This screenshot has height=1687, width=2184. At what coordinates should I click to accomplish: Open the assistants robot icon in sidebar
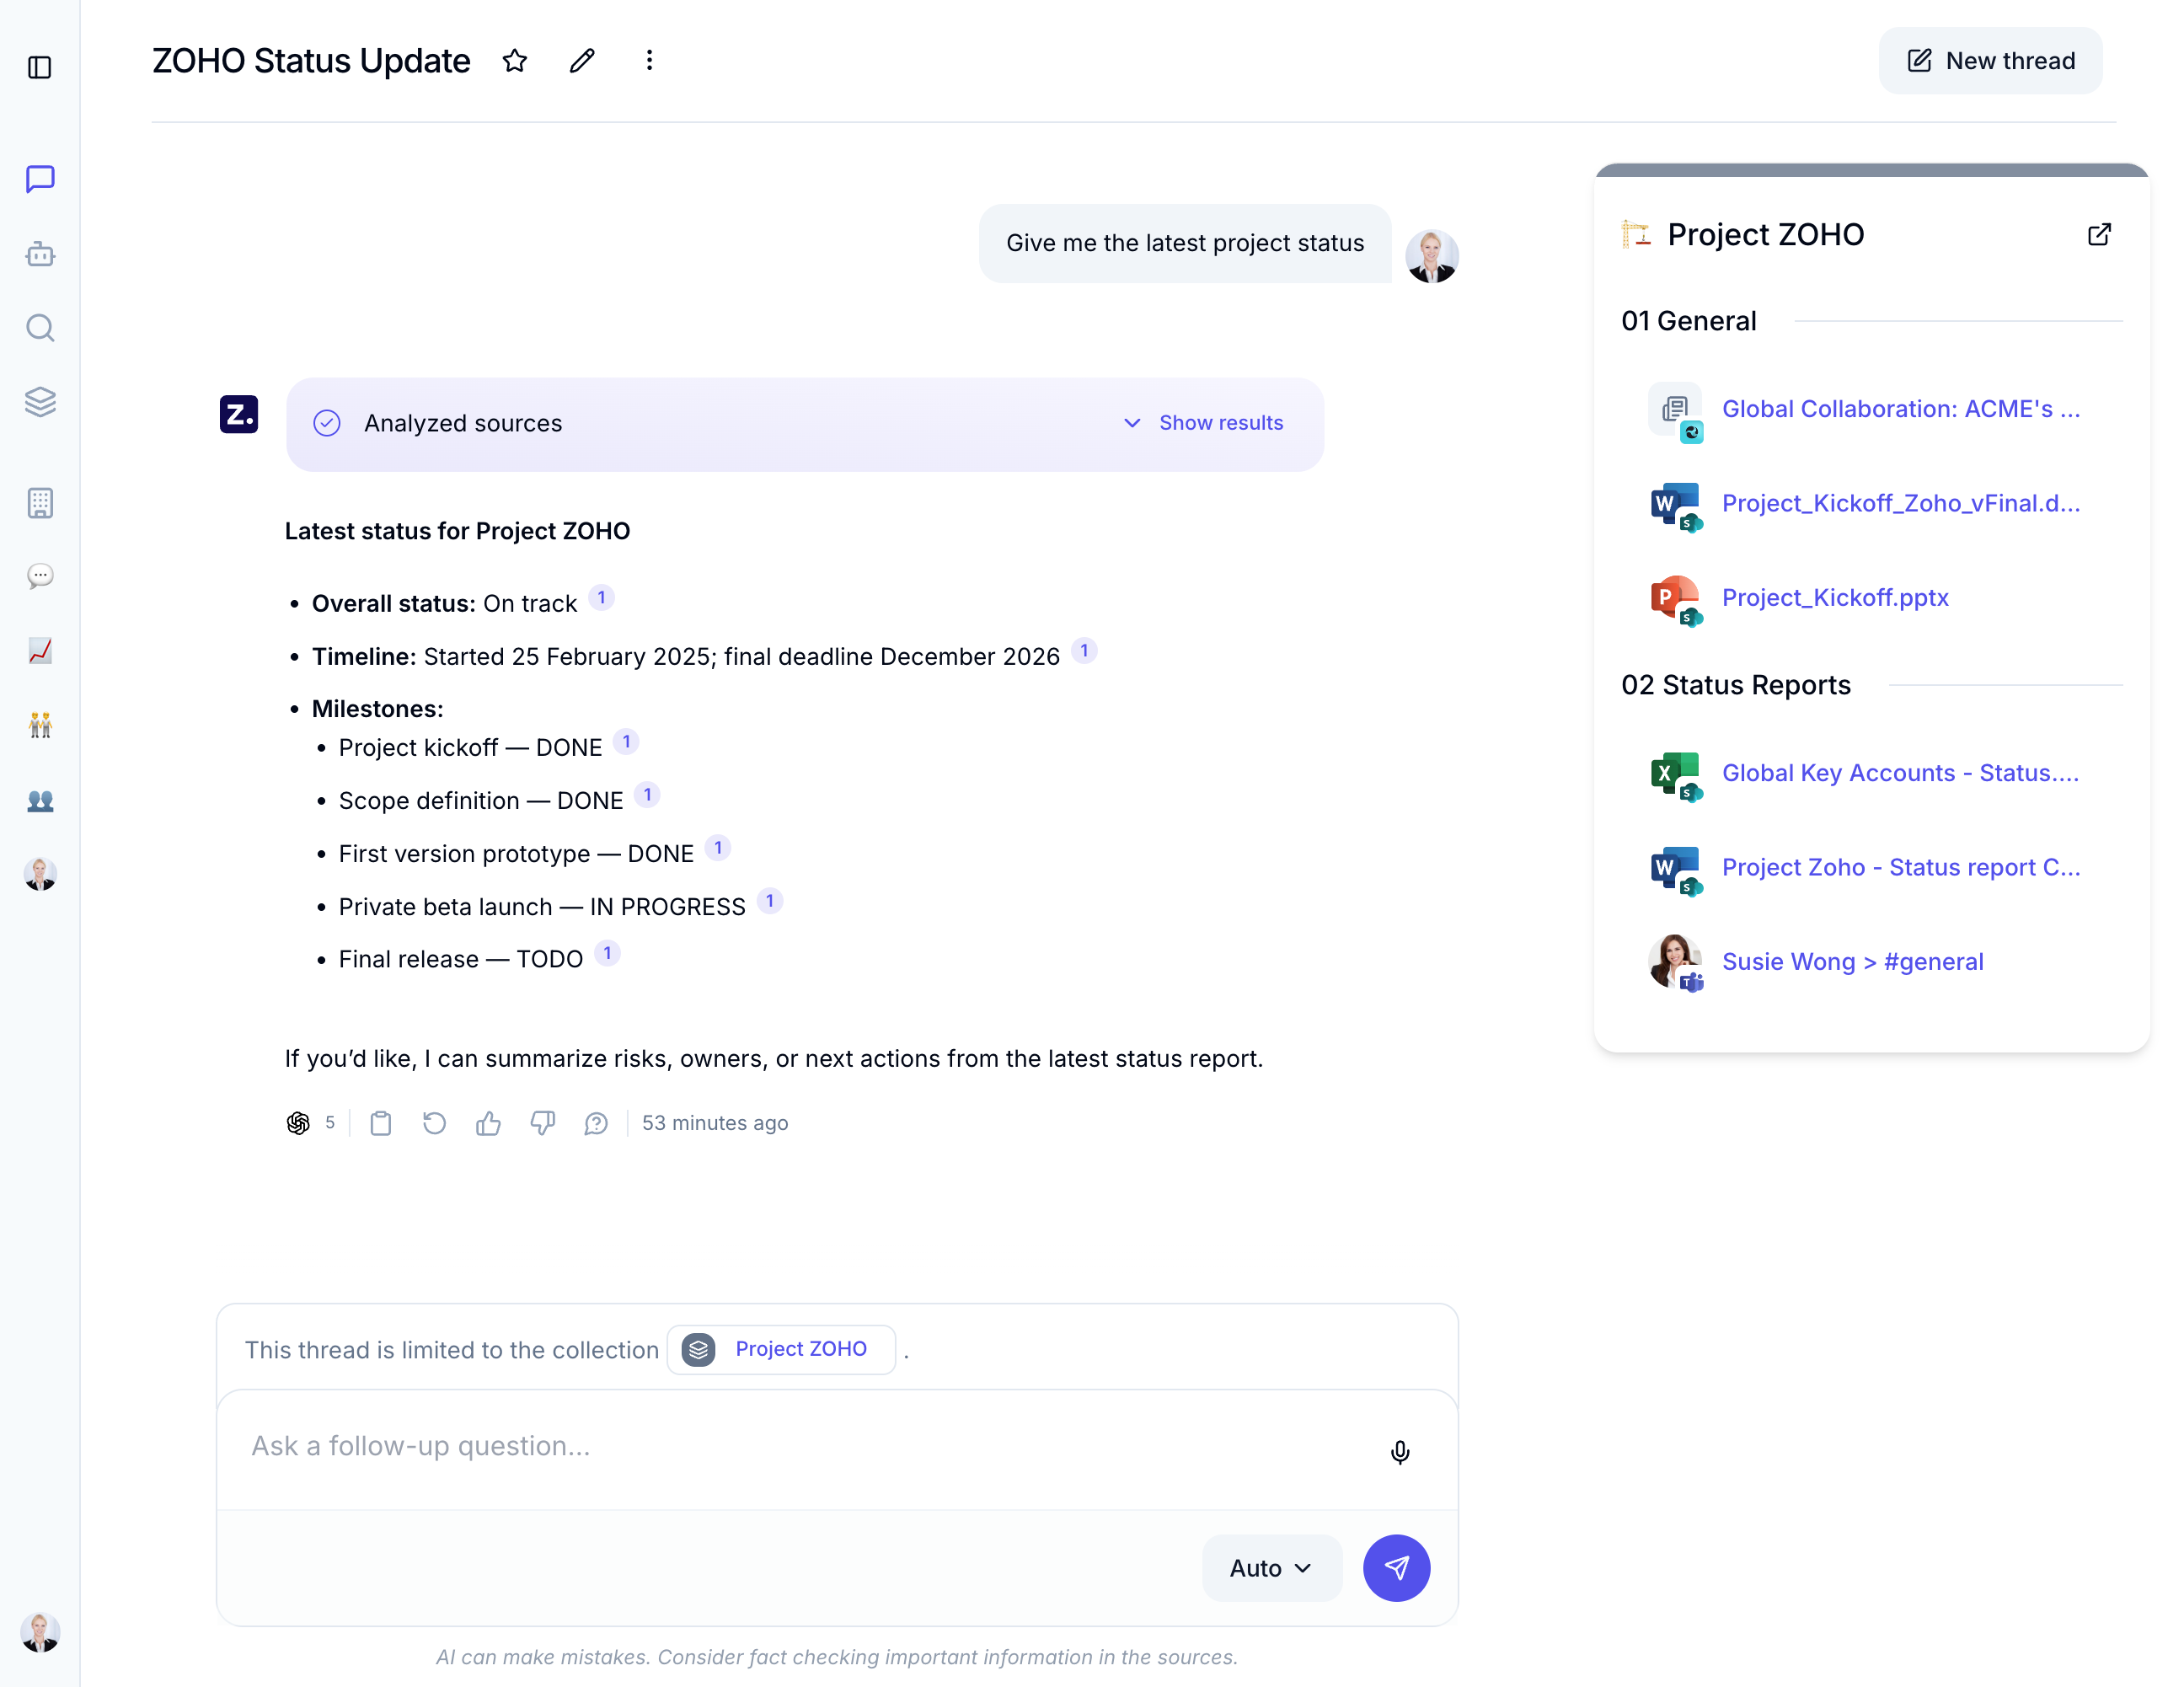(40, 254)
